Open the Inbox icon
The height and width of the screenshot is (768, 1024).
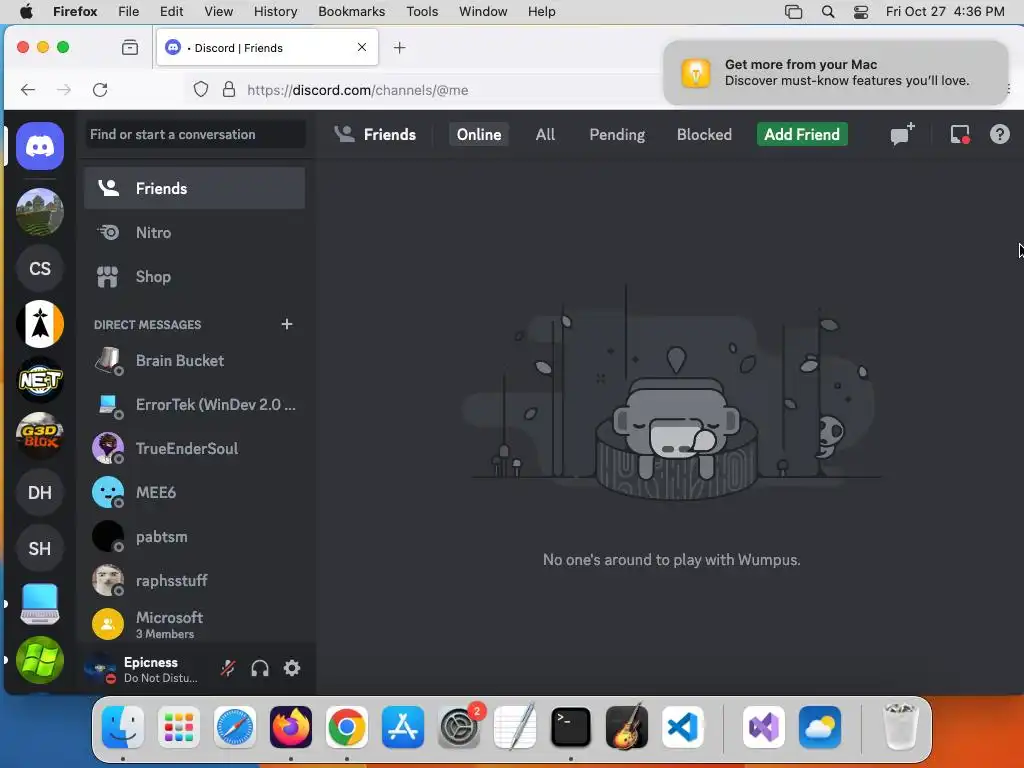pos(959,134)
